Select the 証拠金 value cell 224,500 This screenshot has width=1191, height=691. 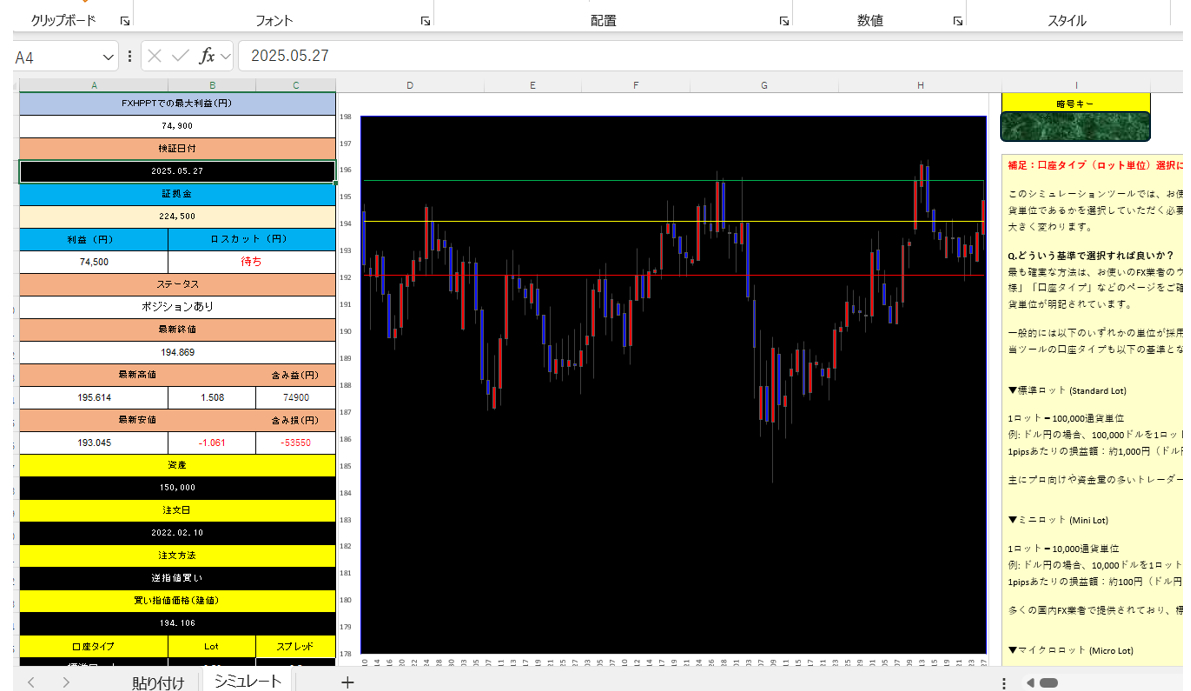point(177,216)
